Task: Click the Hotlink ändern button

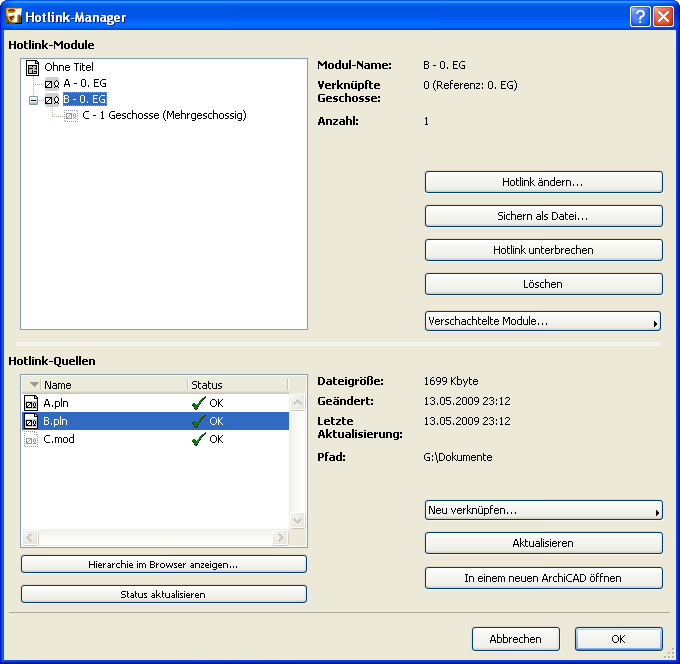Action: pyautogui.click(x=544, y=182)
